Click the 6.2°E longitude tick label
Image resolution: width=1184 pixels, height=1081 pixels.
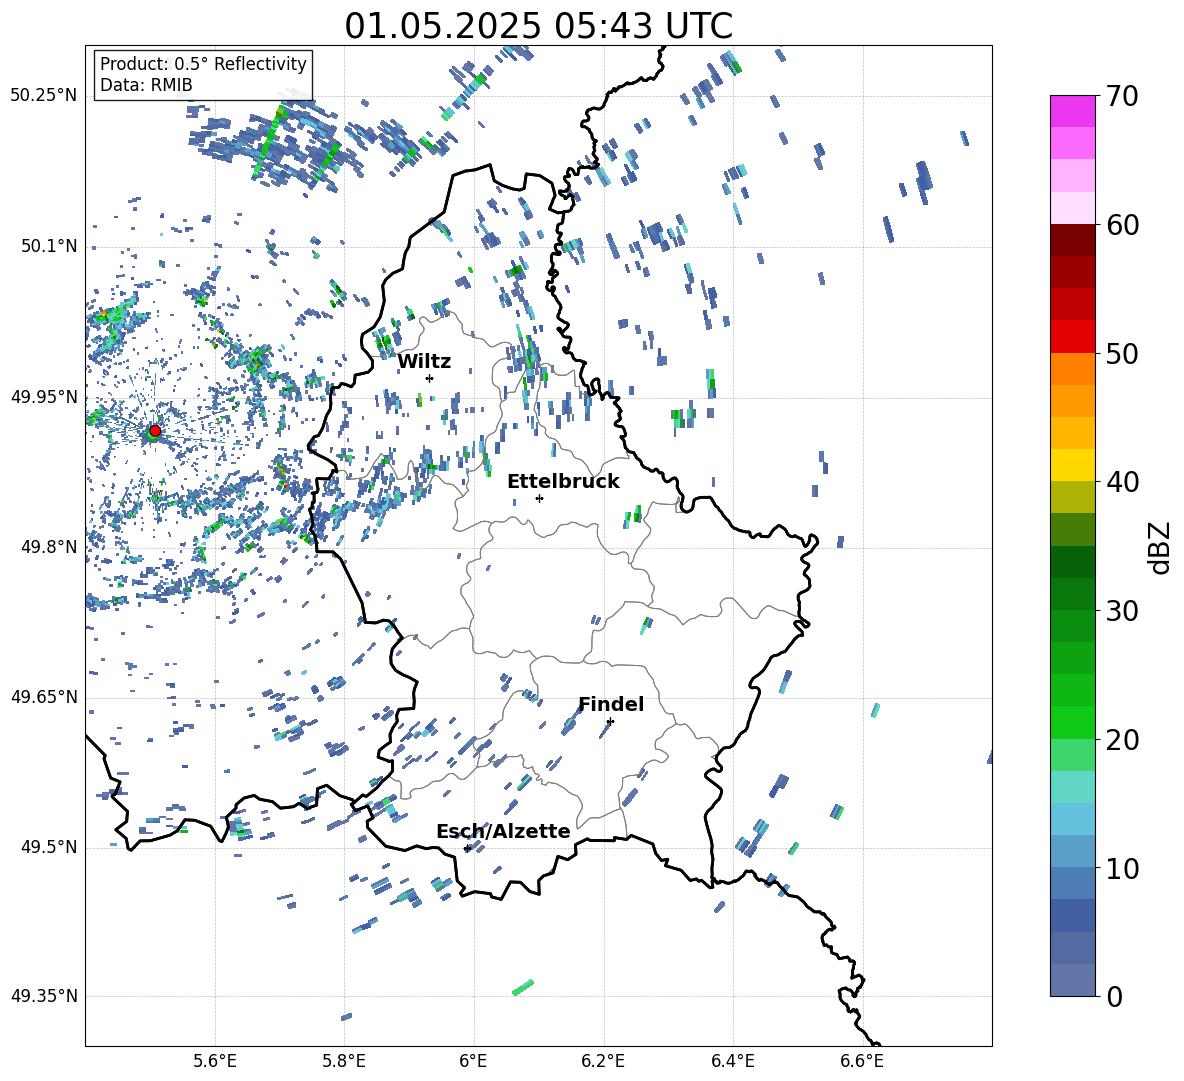[x=603, y=1061]
